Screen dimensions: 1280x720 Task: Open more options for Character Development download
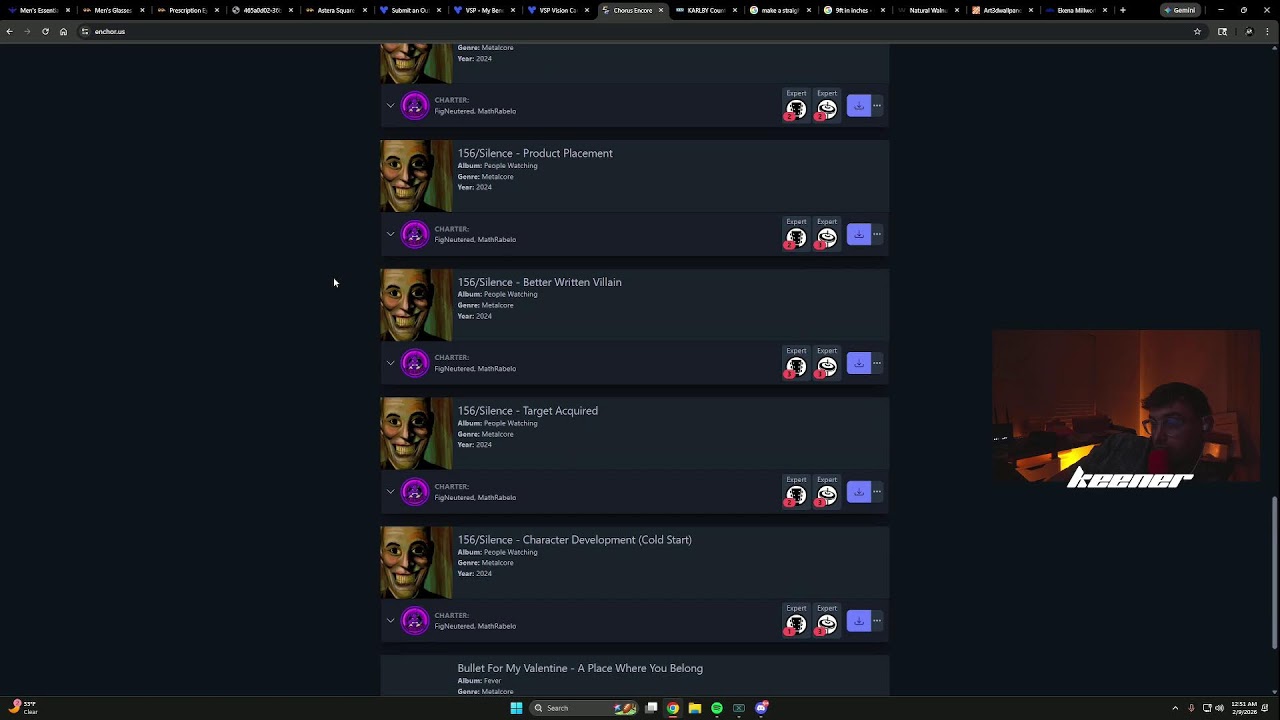[877, 621]
